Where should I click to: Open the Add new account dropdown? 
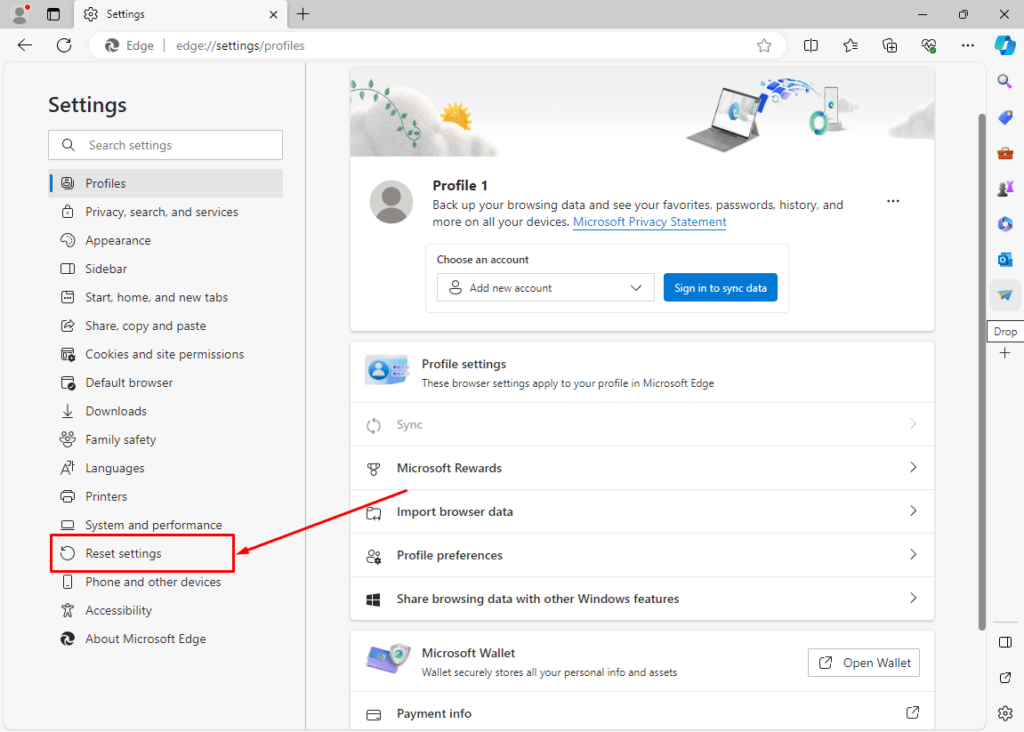click(x=545, y=287)
